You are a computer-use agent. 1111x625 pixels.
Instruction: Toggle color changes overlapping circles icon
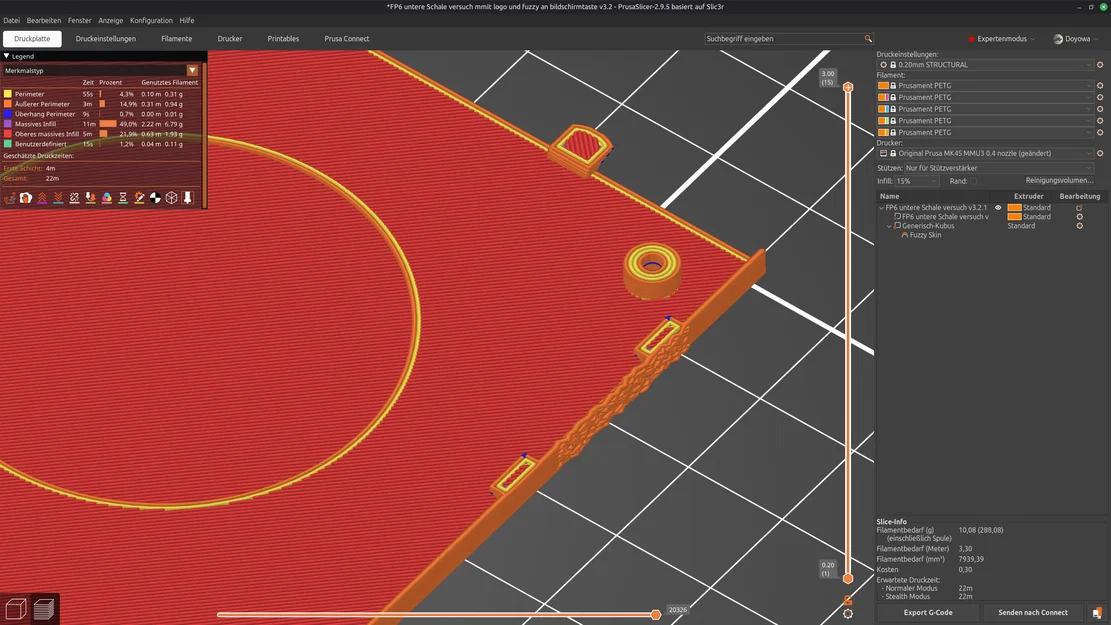pyautogui.click(x=107, y=198)
